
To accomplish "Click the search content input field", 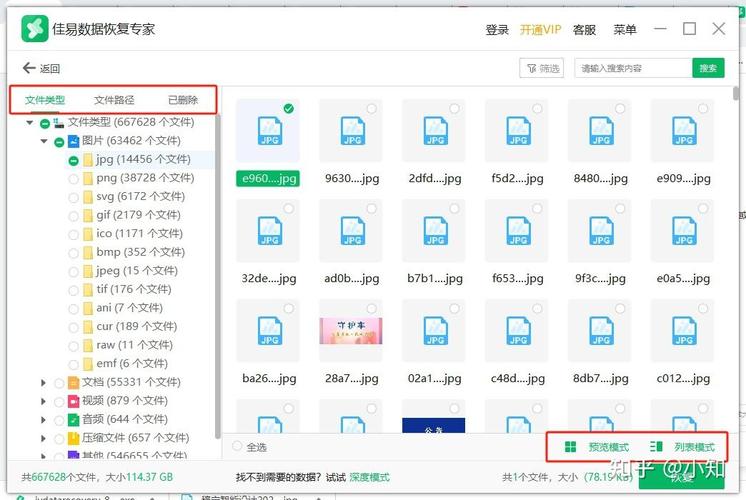I will click(633, 68).
